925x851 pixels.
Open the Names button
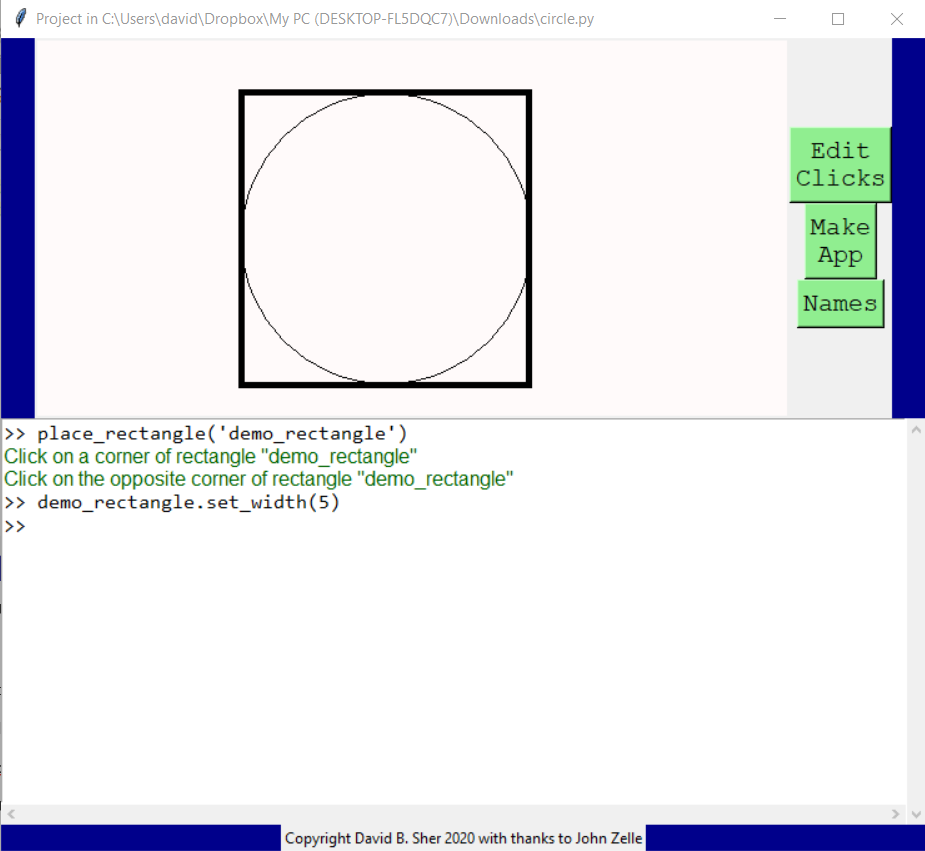point(840,304)
